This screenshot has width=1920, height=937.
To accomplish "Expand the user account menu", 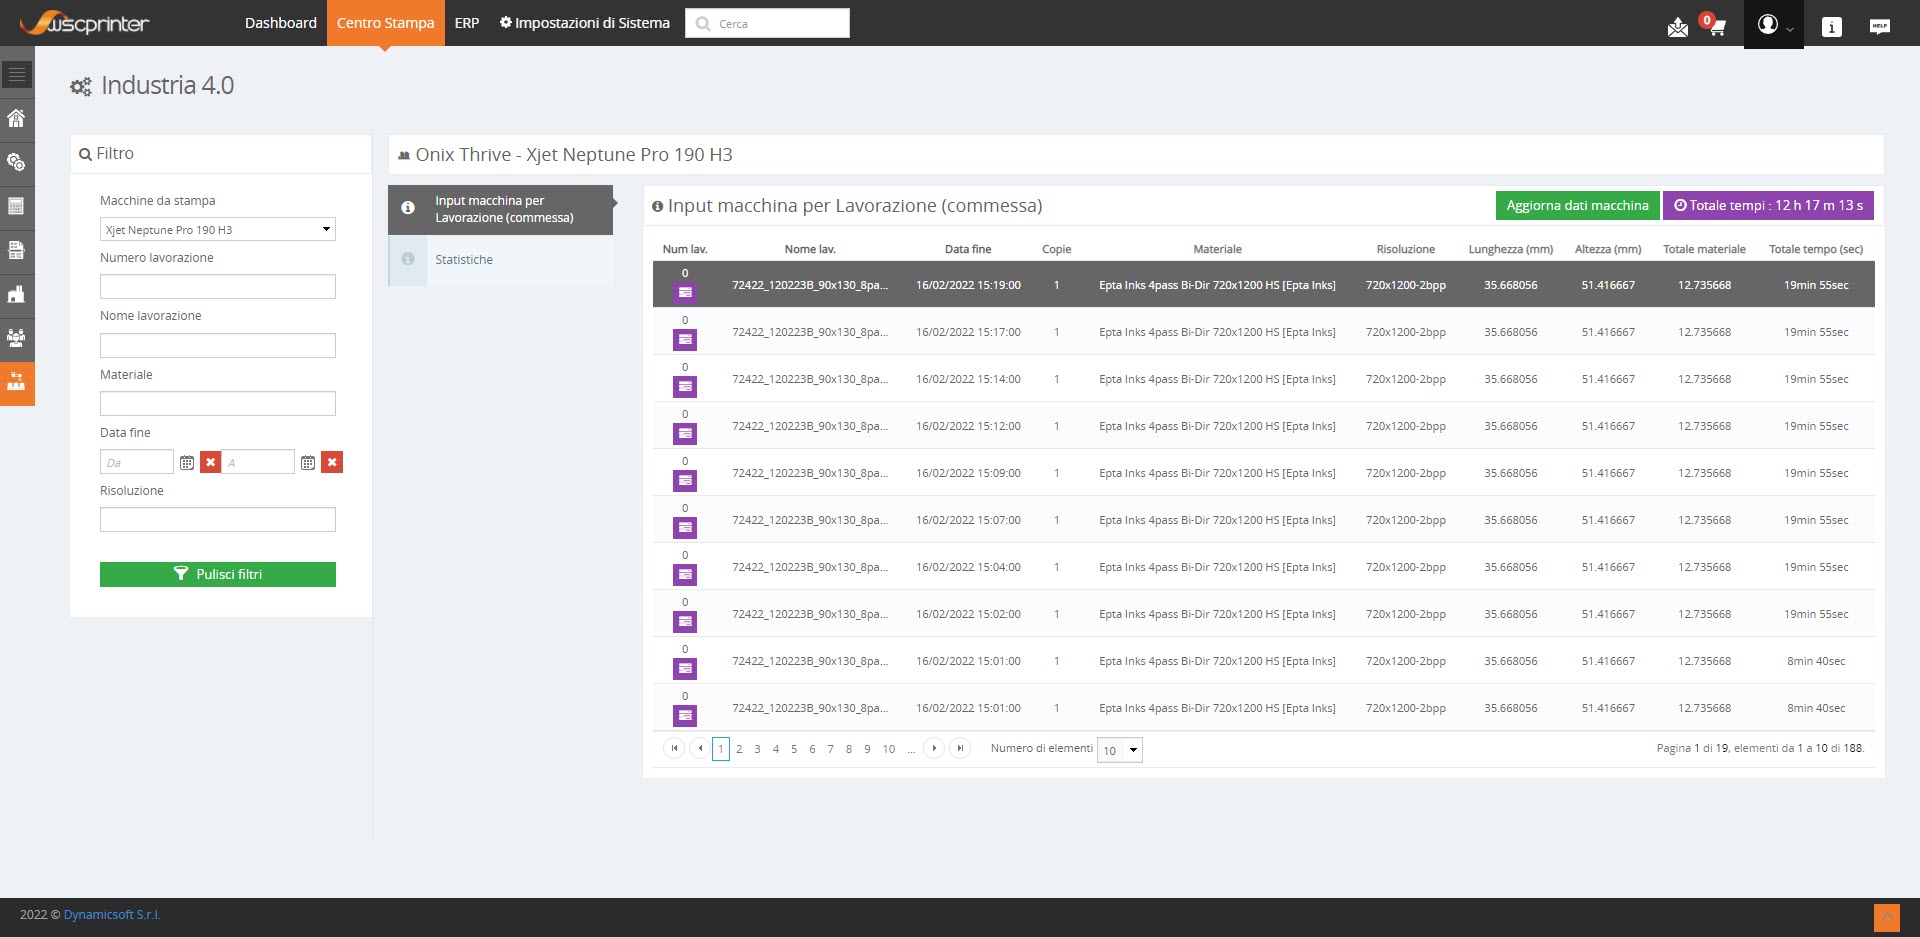I will click(x=1773, y=25).
